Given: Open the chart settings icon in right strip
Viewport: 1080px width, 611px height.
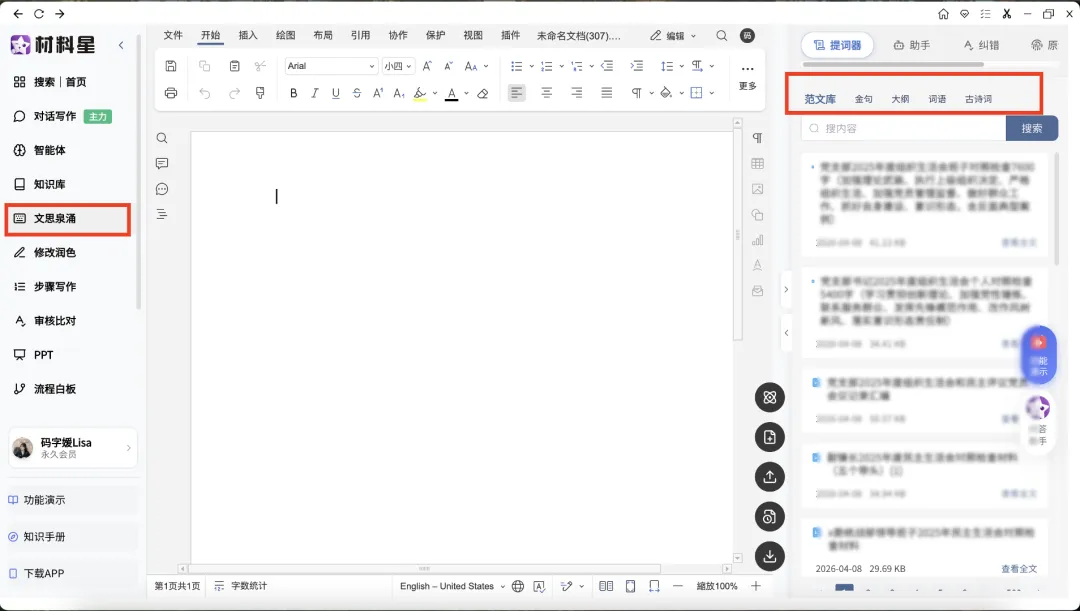Looking at the screenshot, I should coord(758,240).
